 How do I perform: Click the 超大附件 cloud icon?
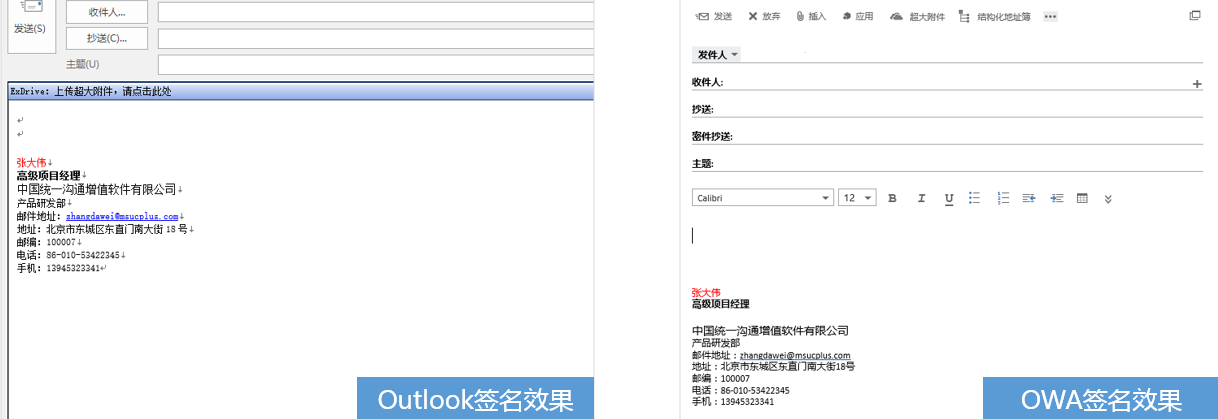pos(896,16)
